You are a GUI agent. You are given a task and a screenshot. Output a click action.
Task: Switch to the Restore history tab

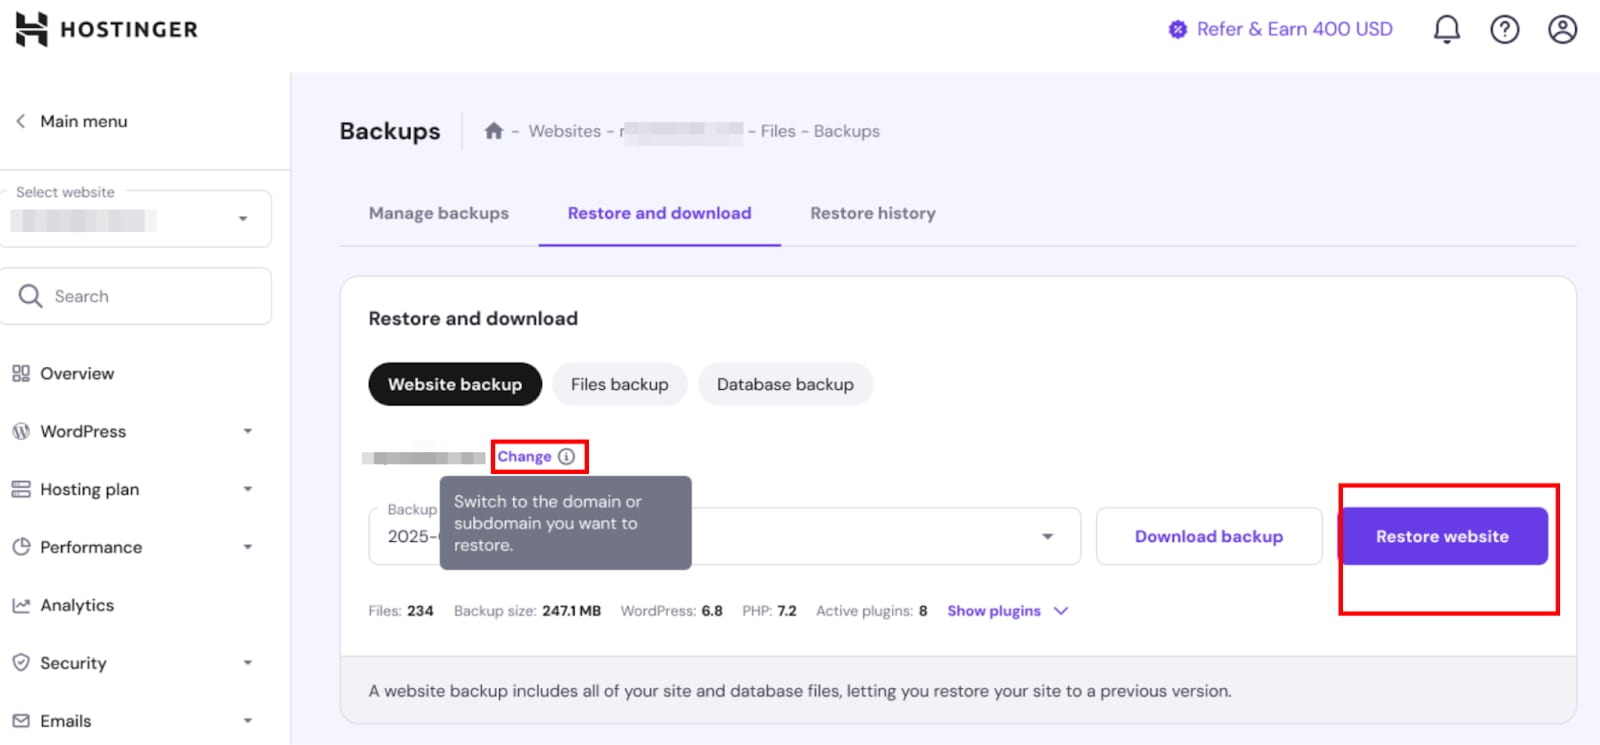click(872, 213)
